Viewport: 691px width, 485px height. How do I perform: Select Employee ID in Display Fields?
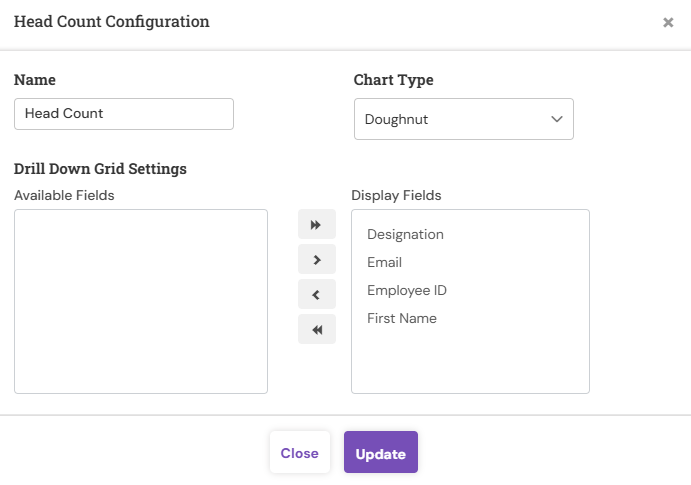pos(407,291)
